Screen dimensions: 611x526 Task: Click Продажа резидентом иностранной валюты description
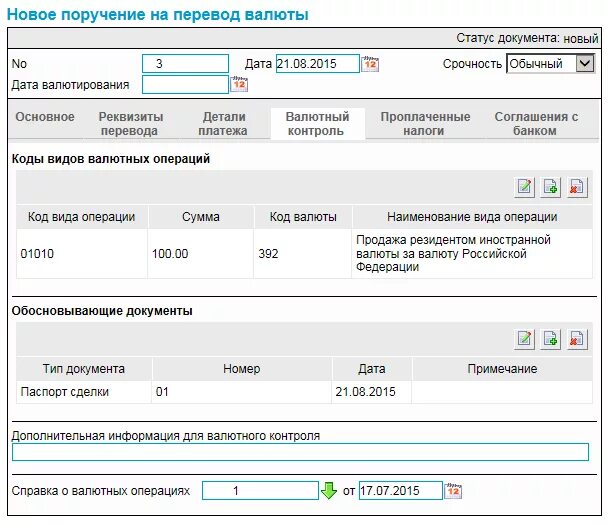click(x=472, y=254)
